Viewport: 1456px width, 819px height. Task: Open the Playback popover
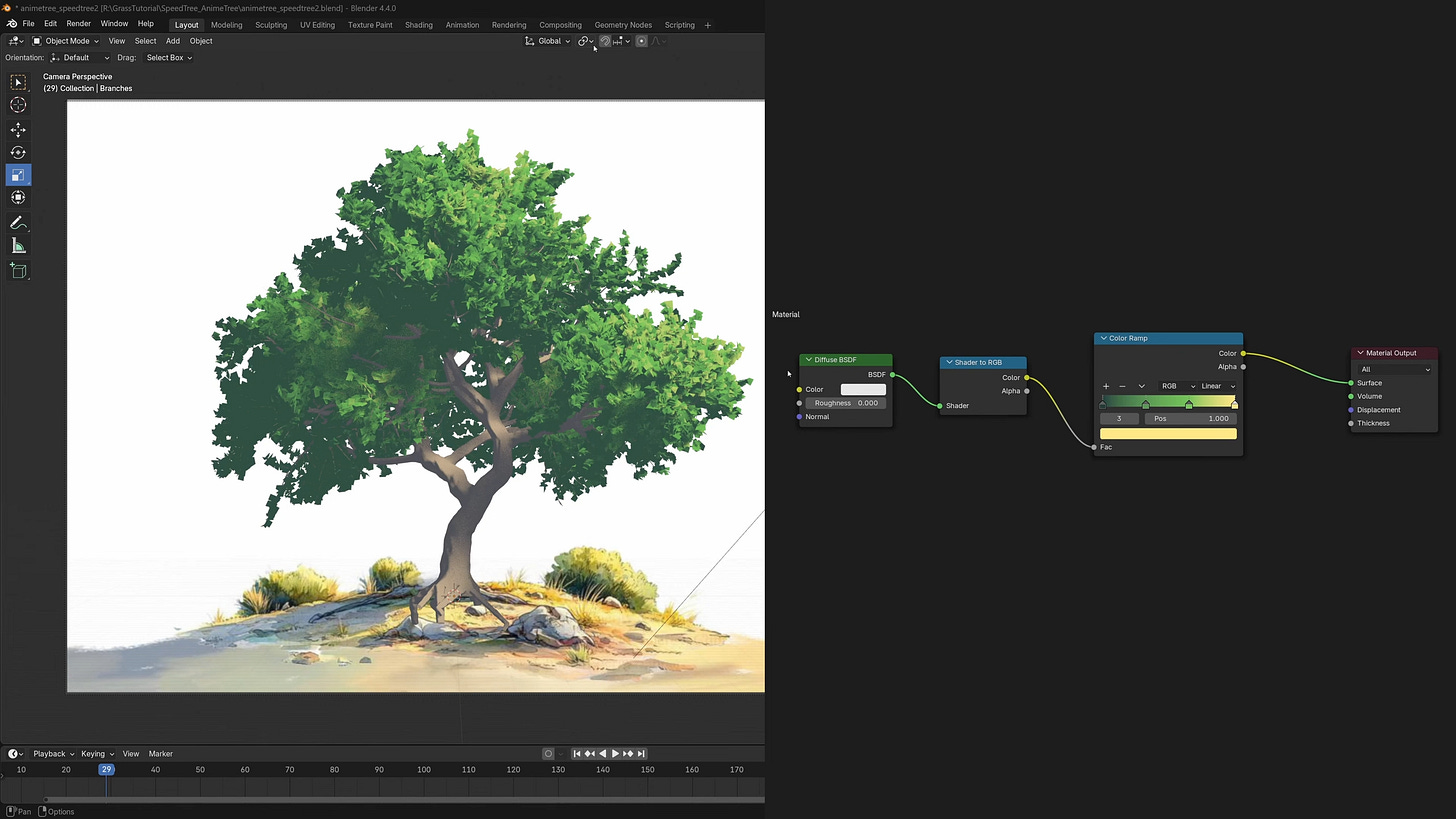[x=53, y=753]
